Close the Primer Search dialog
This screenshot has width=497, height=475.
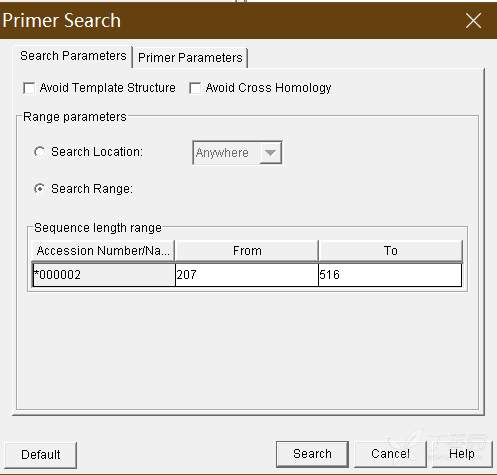473,21
